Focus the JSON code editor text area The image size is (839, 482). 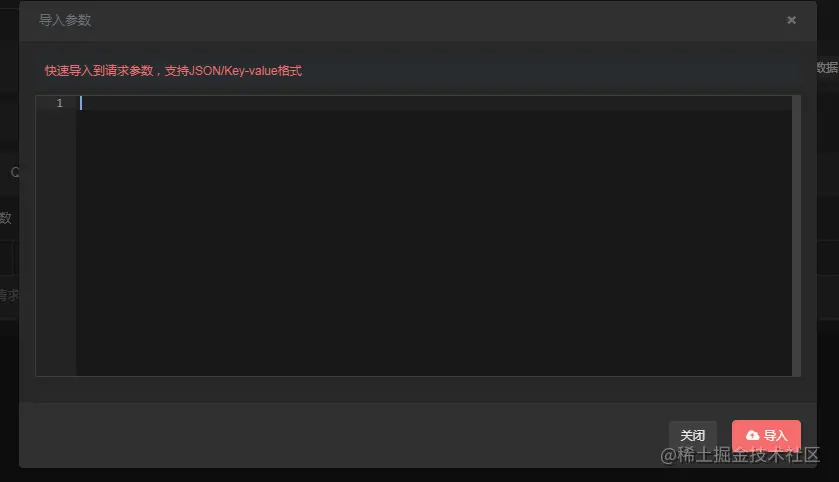pyautogui.click(x=434, y=236)
